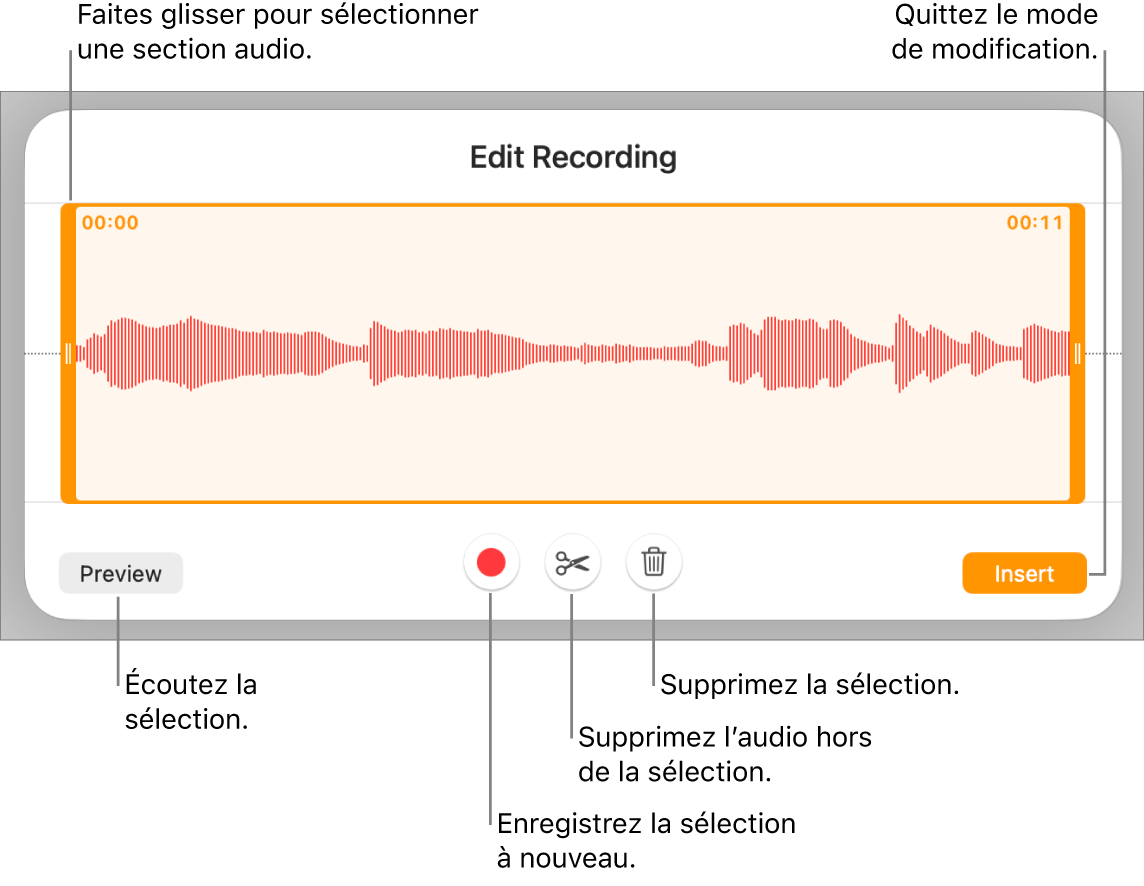Click the Edit Recording title text
The height and width of the screenshot is (886, 1144).
point(572,157)
